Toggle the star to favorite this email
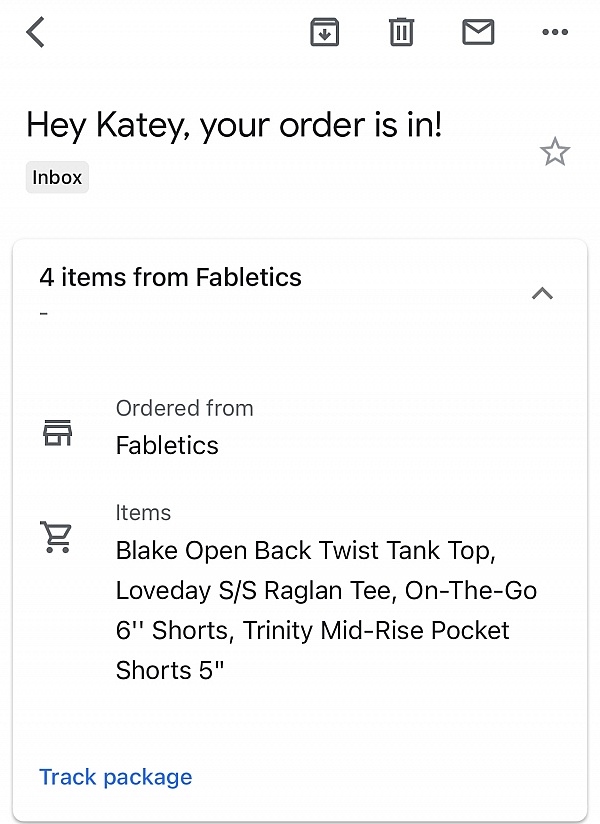 click(x=555, y=152)
